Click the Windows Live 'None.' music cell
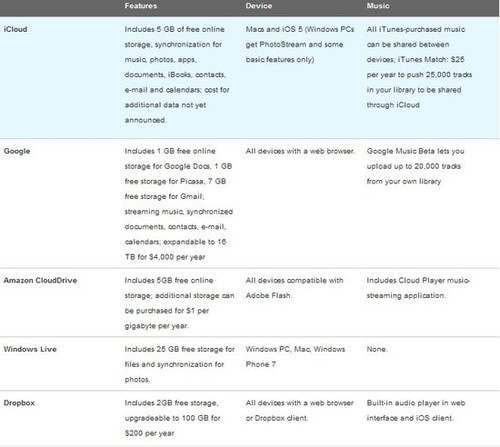Viewport: 500px width, 447px height. click(x=377, y=349)
